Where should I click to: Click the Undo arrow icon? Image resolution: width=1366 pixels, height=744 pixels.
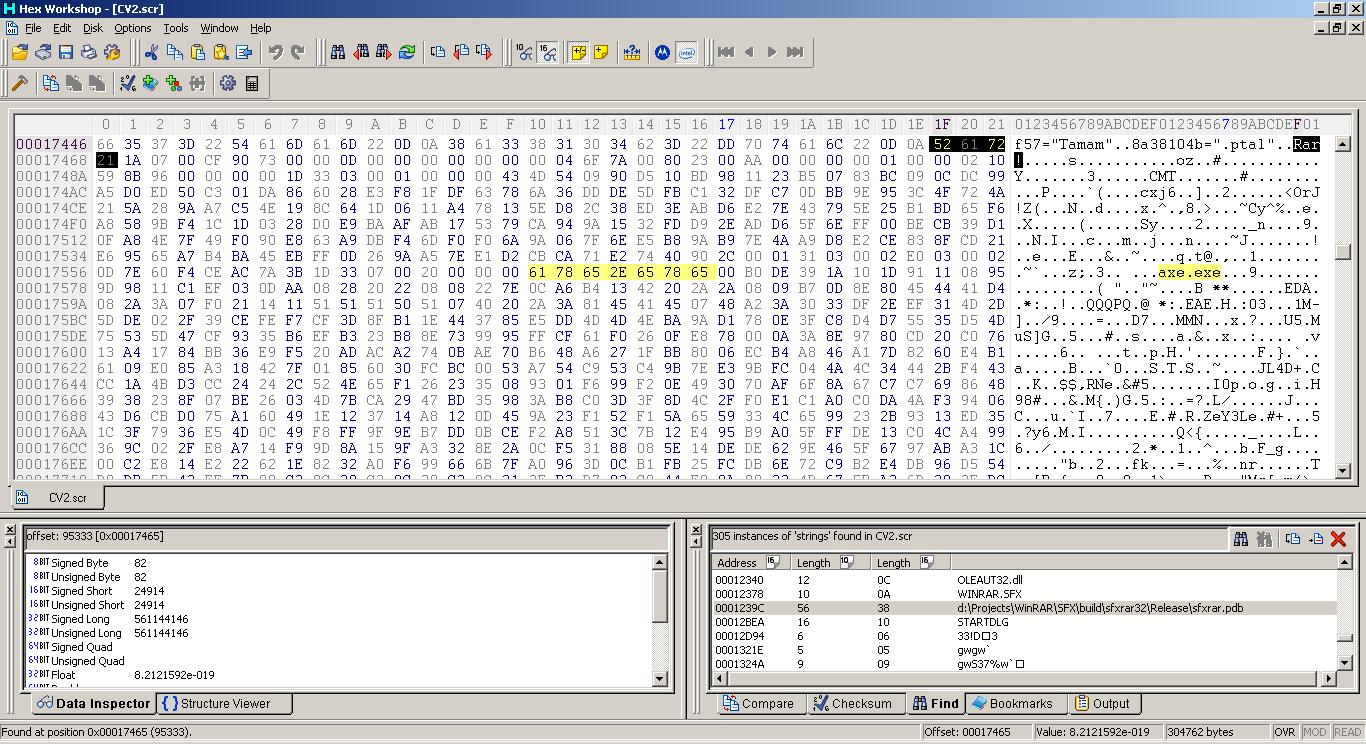pyautogui.click(x=275, y=52)
